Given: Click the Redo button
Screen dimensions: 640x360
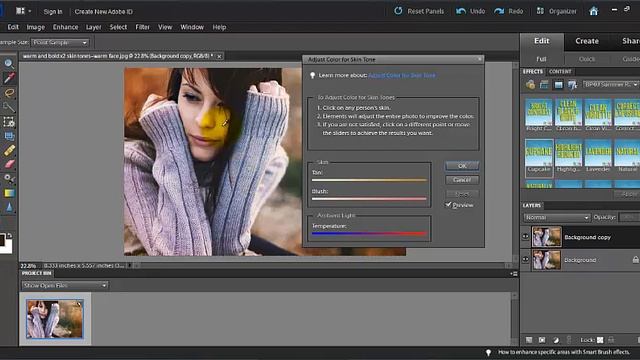Looking at the screenshot, I should coord(508,11).
